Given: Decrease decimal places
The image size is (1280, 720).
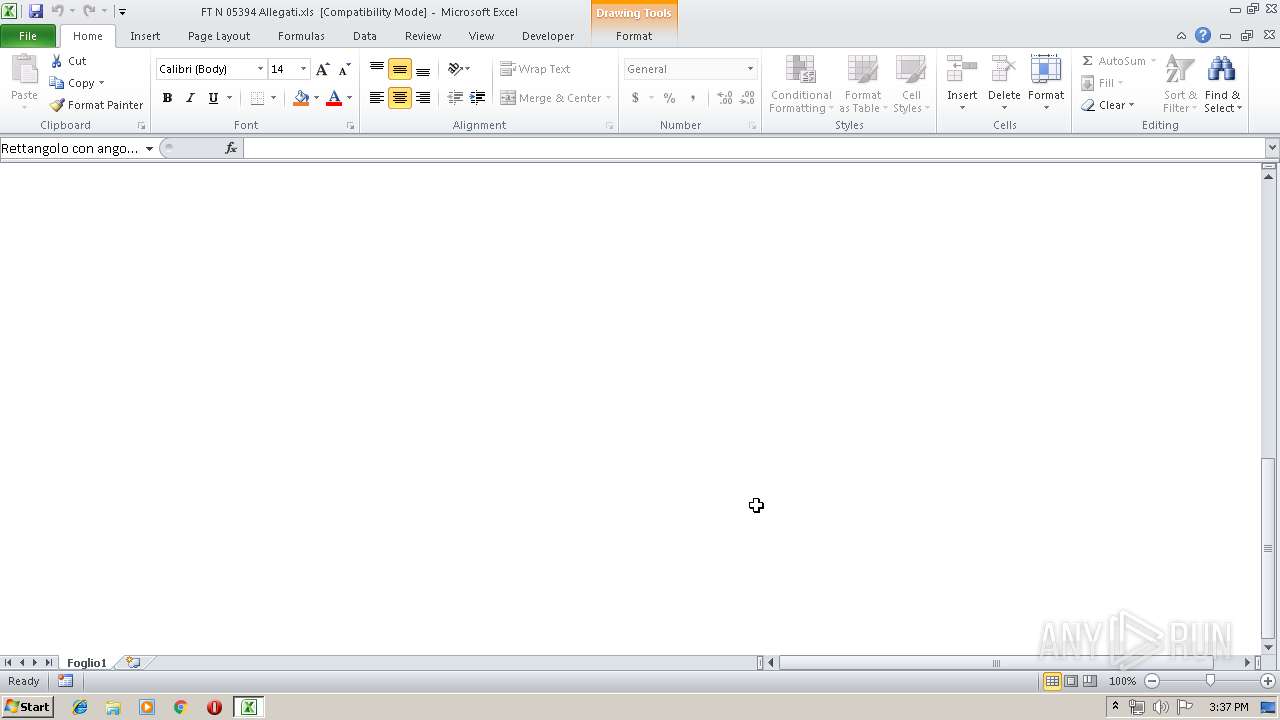Looking at the screenshot, I should (x=747, y=98).
